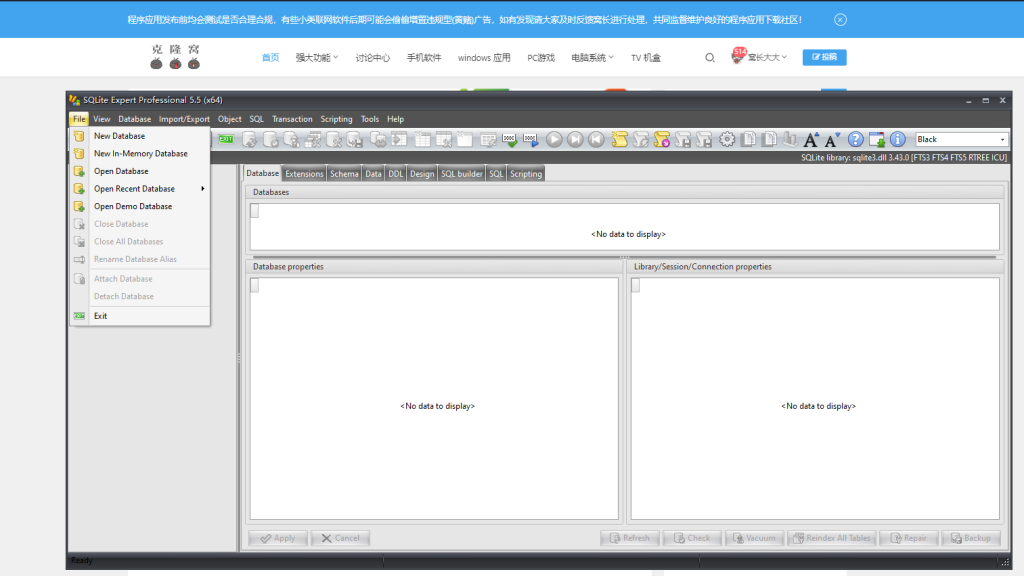The height and width of the screenshot is (576, 1024).
Task: Switch to the Data tab
Action: click(373, 174)
